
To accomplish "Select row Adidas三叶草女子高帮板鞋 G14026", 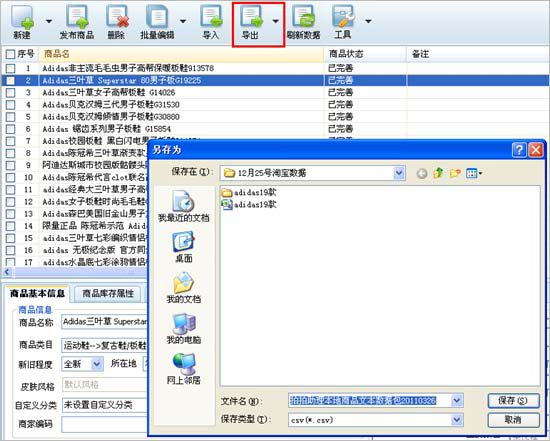I will point(275,92).
